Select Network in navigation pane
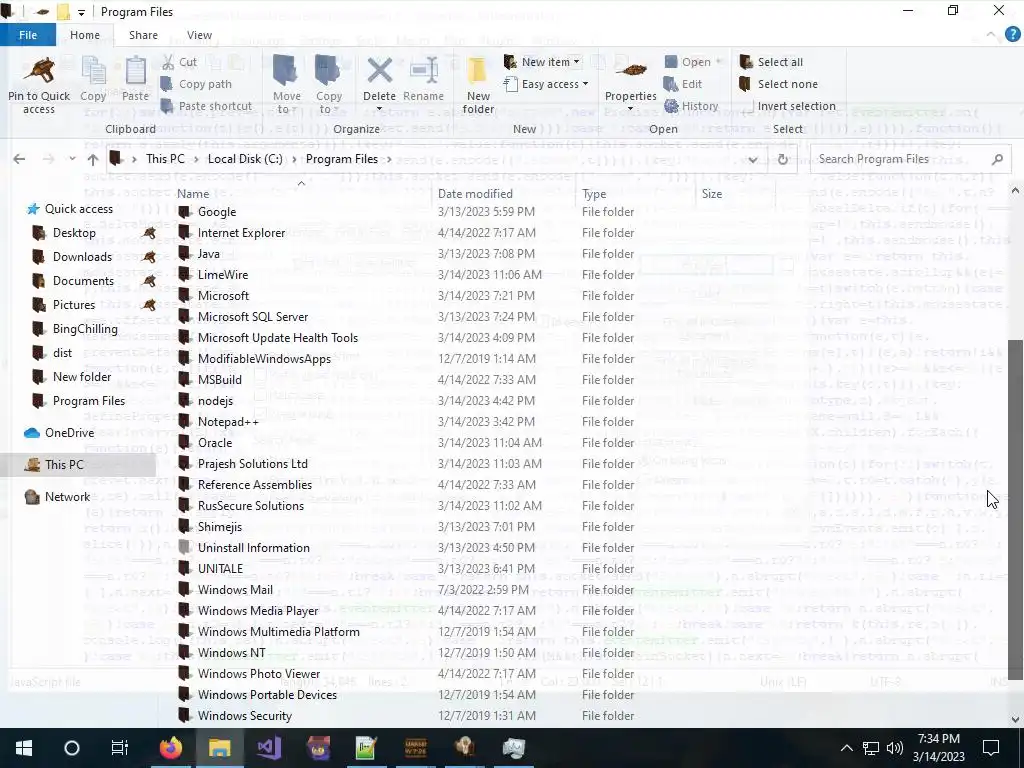This screenshot has height=768, width=1024. click(x=67, y=496)
